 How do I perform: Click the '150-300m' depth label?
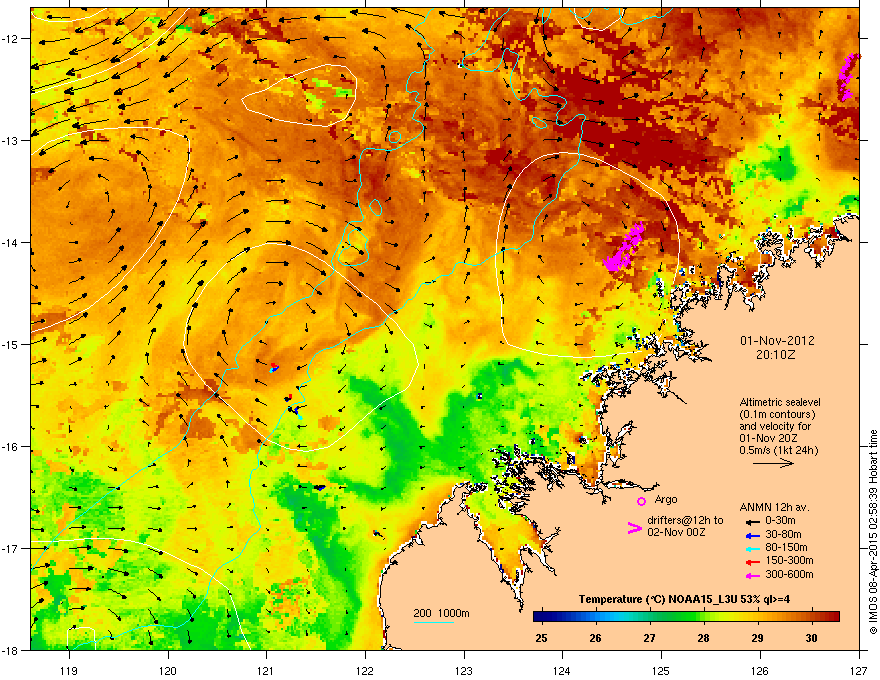789,560
